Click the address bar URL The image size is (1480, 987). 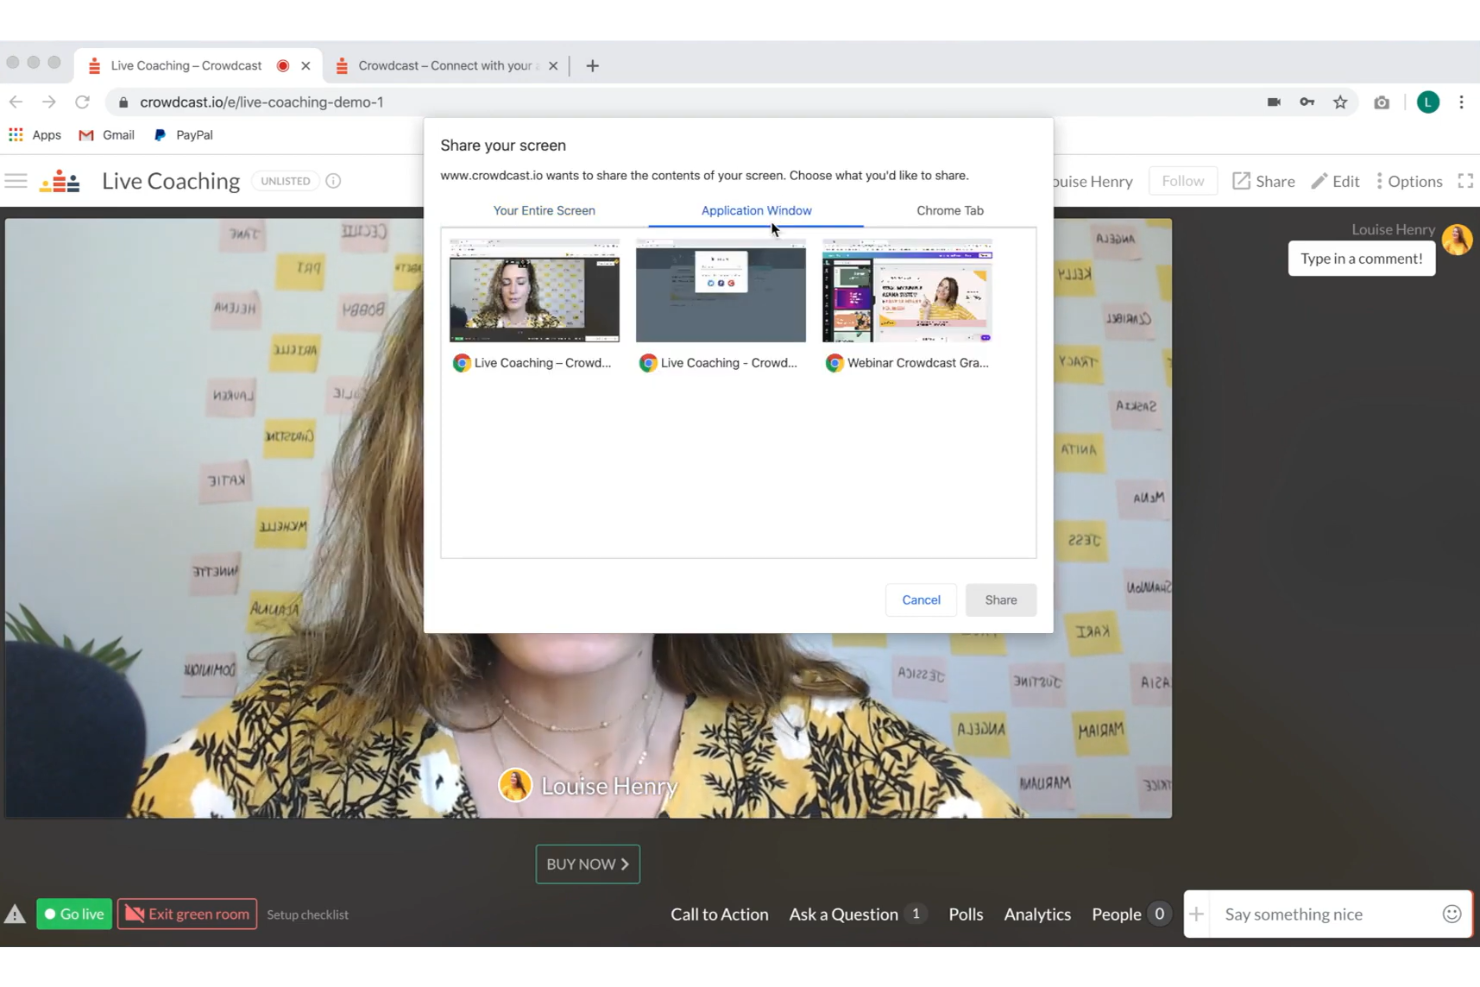[262, 102]
